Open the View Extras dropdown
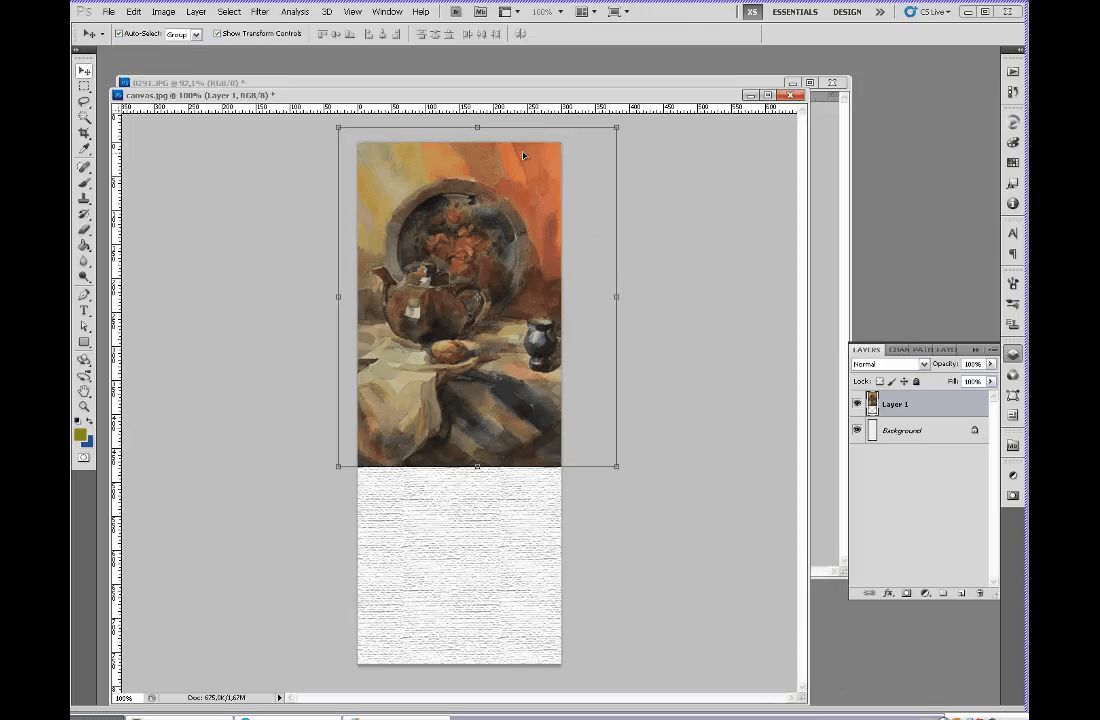 [x=509, y=12]
